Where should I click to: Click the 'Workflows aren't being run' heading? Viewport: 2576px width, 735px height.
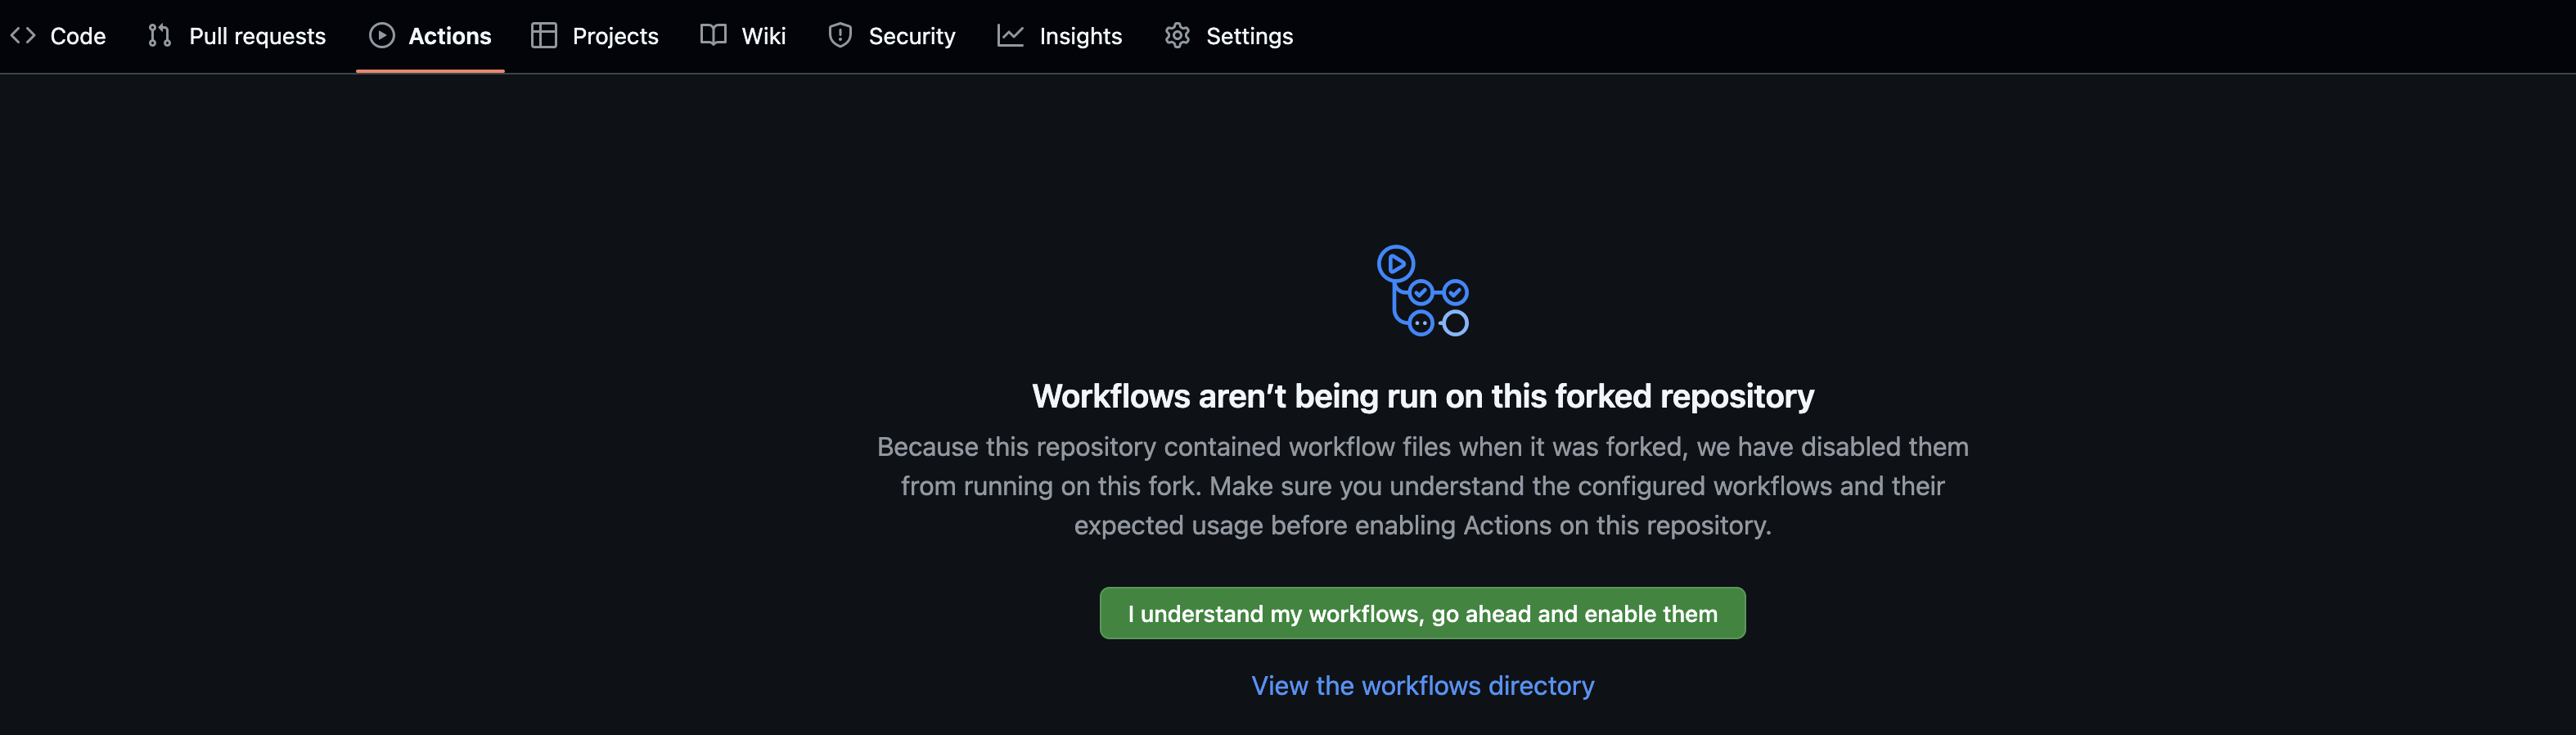click(x=1422, y=397)
